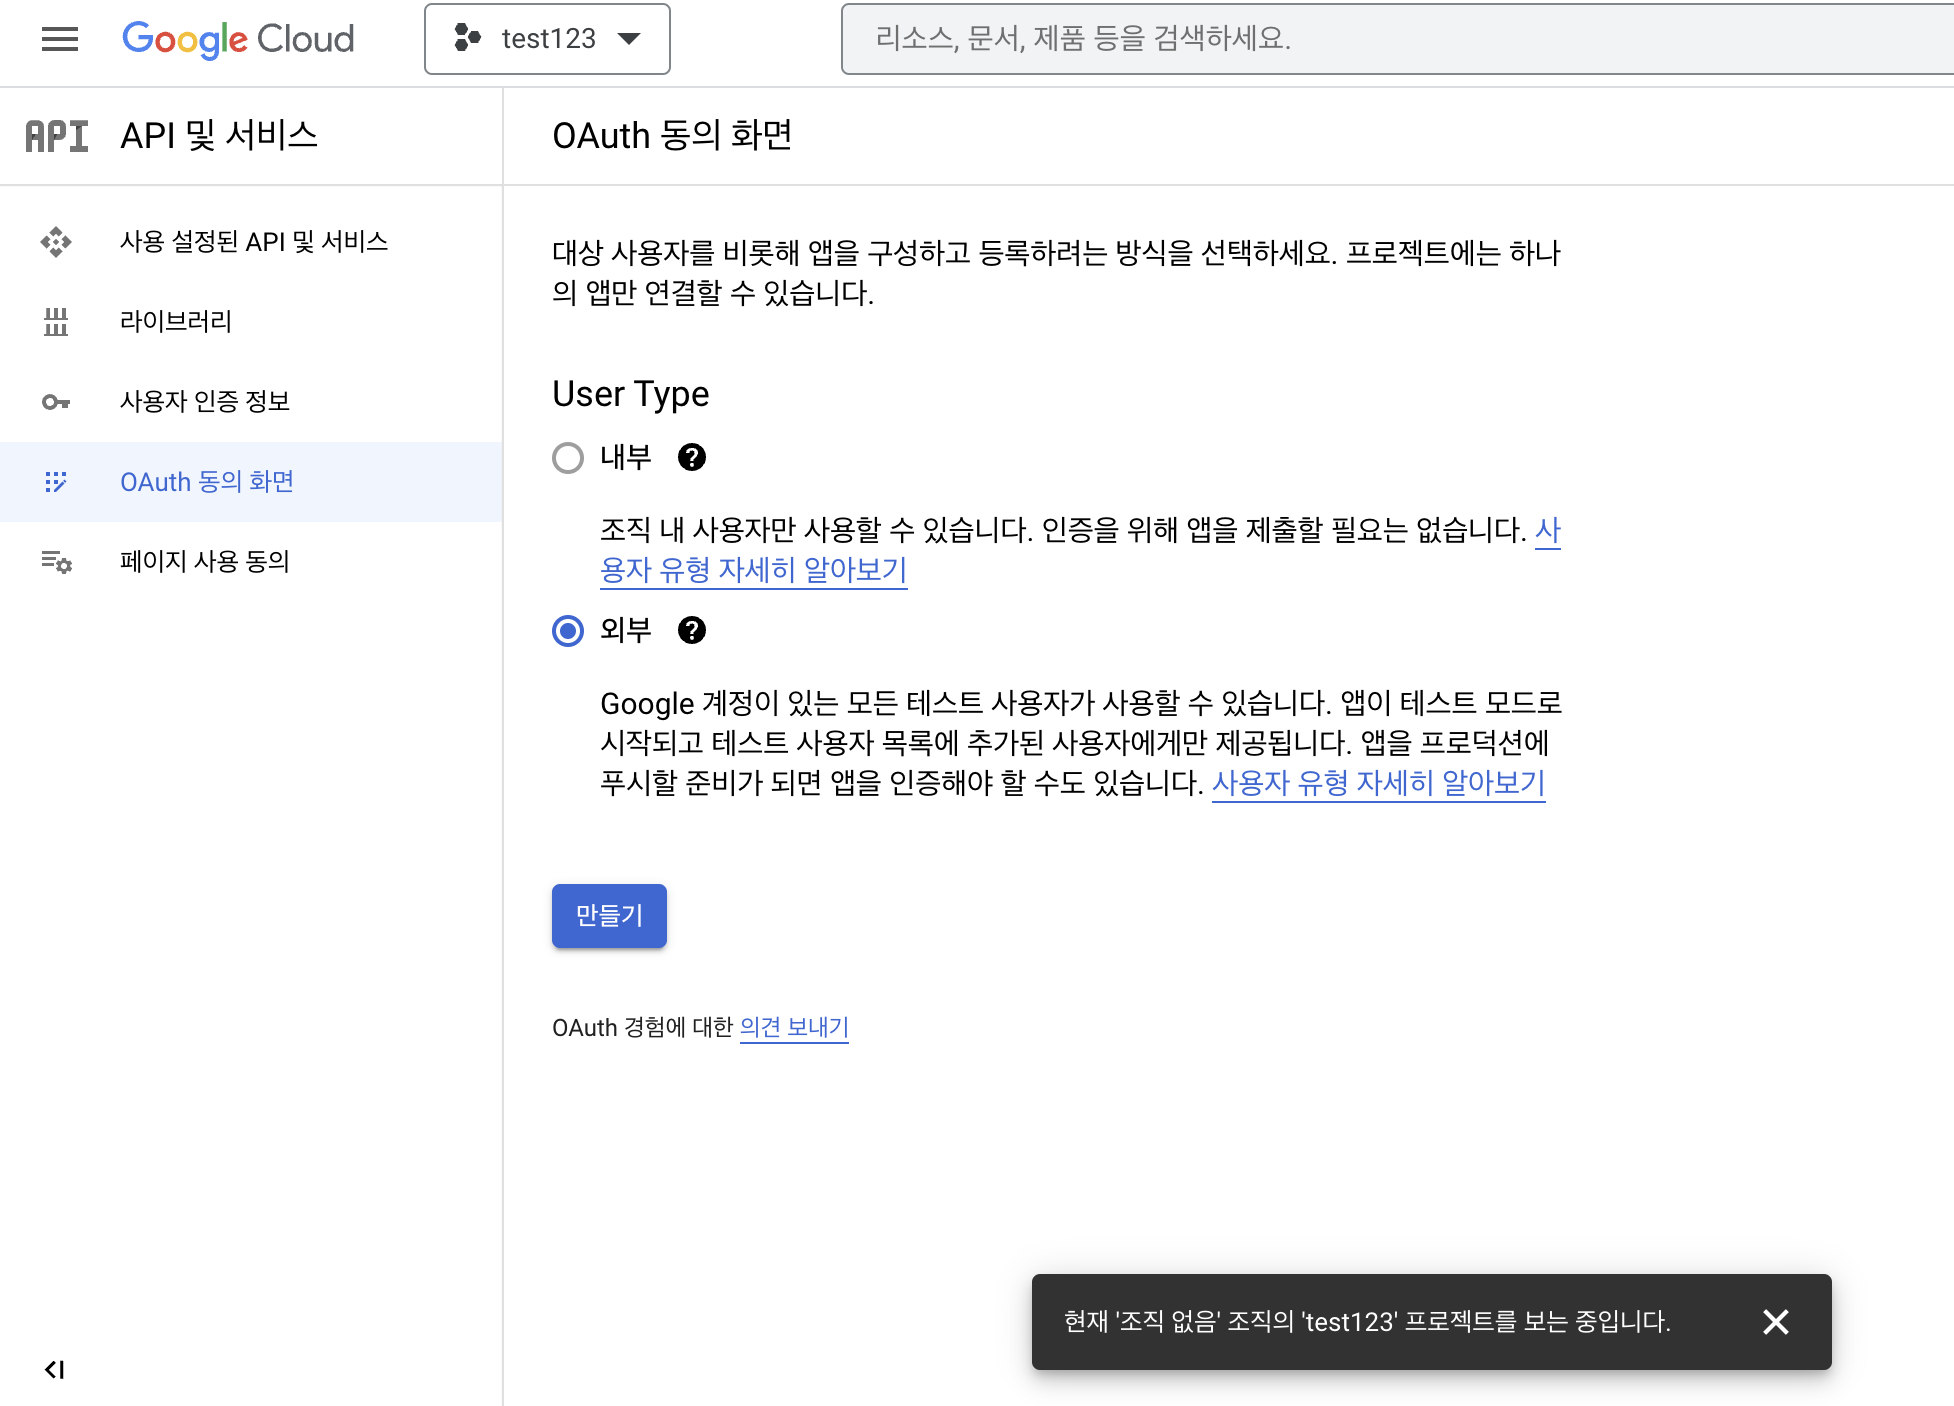1954x1406 pixels.
Task: Click the credentials key icon
Action: pyautogui.click(x=56, y=402)
